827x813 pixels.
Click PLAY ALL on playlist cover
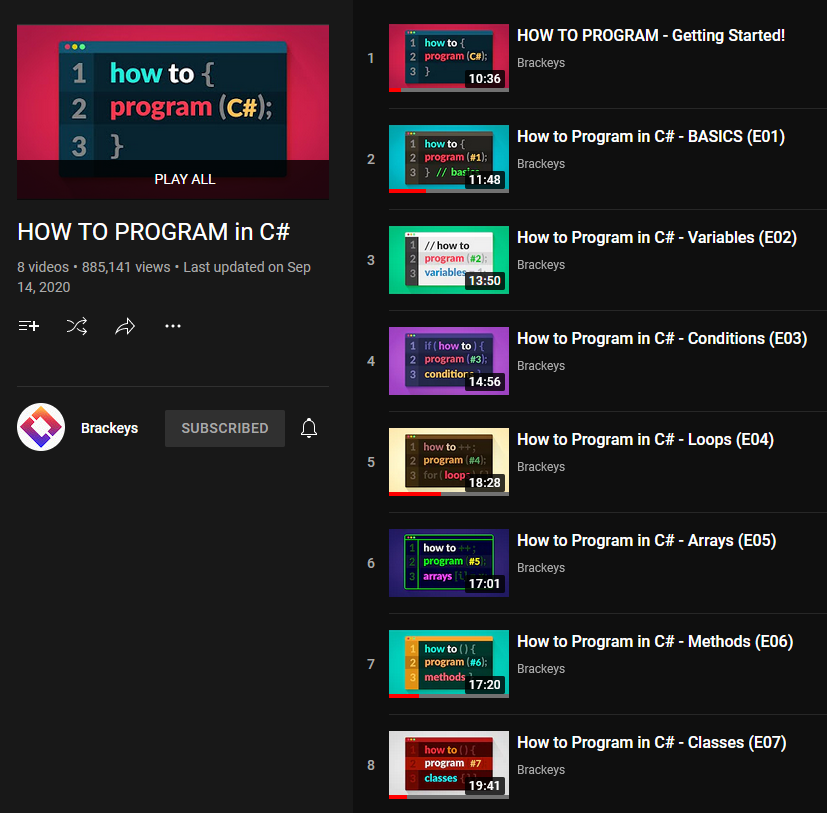[x=185, y=179]
